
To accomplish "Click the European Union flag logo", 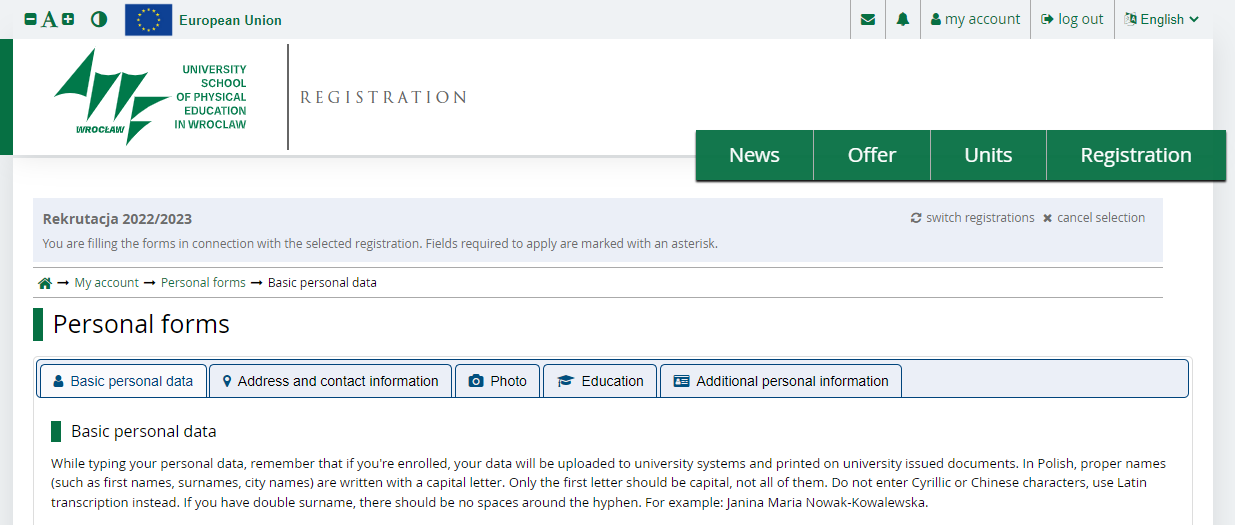I will [x=148, y=19].
